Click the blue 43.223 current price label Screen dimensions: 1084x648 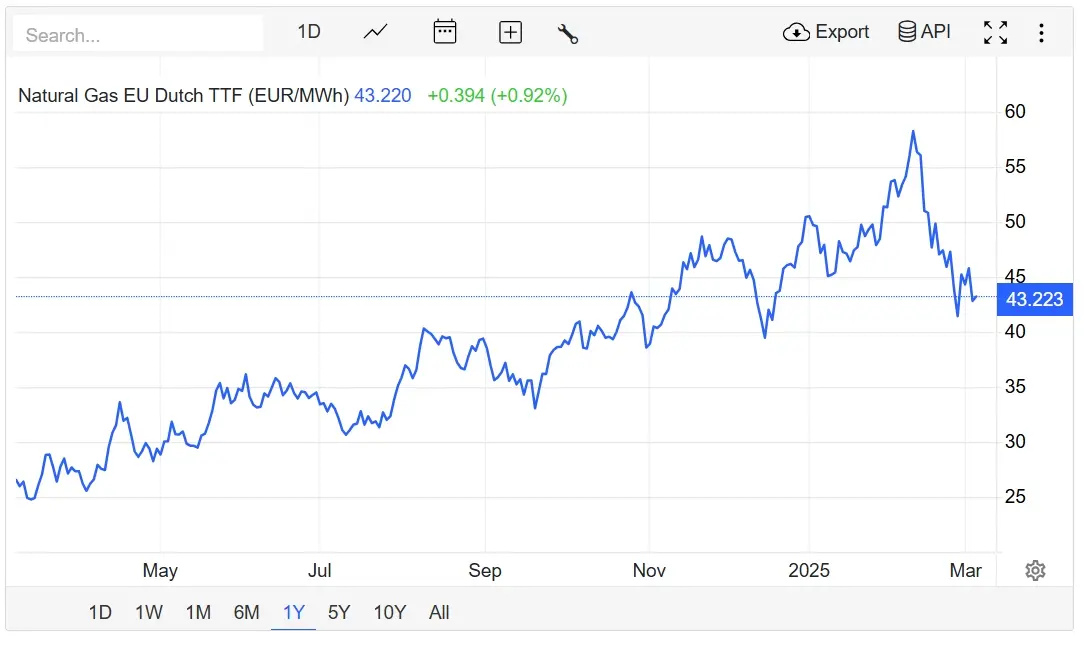pyautogui.click(x=1035, y=299)
